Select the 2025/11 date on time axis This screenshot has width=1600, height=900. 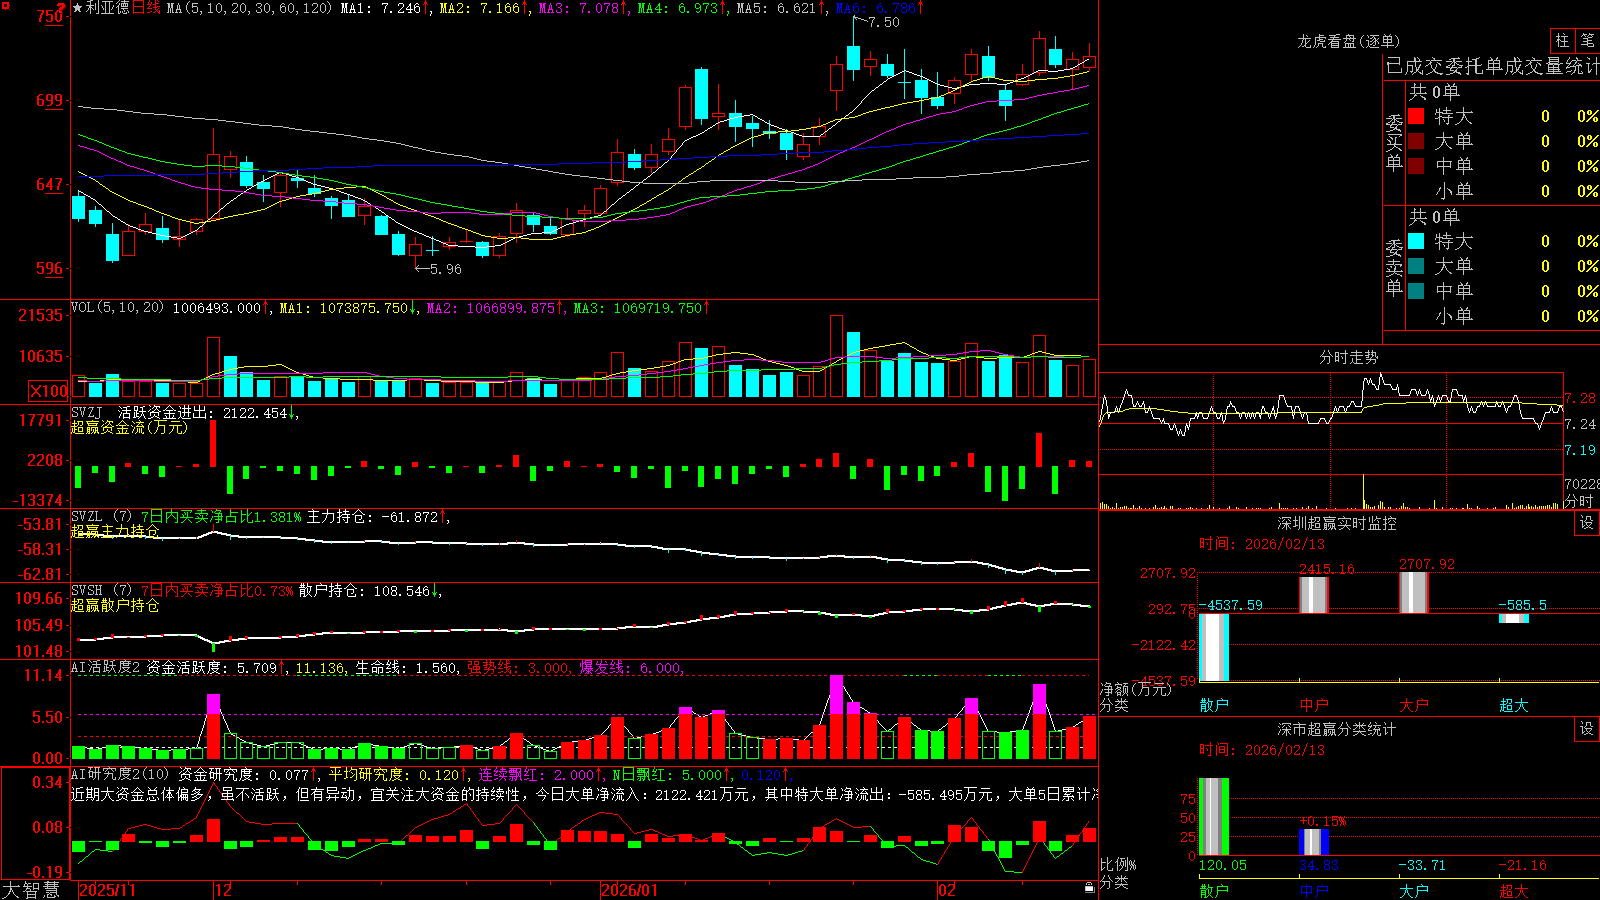coord(107,890)
